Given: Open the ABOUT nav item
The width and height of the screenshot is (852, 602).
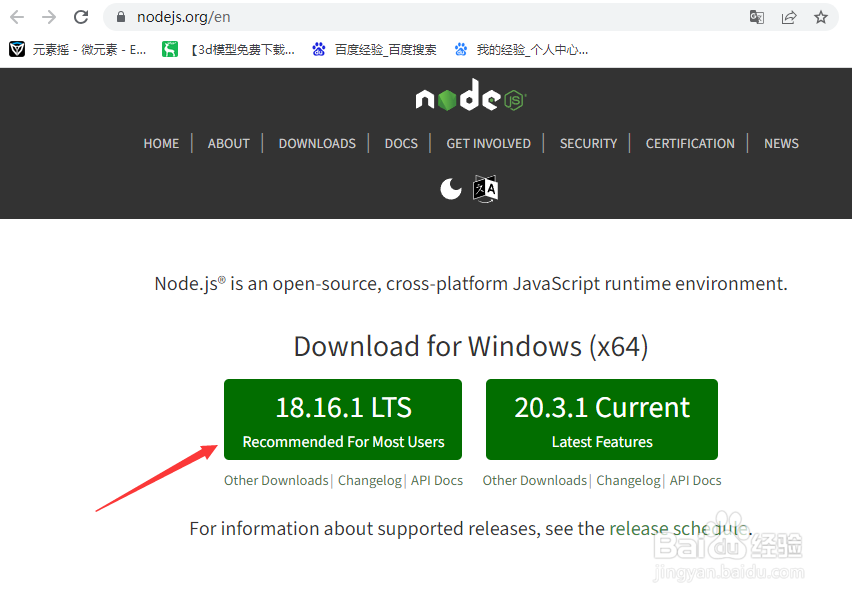Looking at the screenshot, I should click(x=229, y=143).
